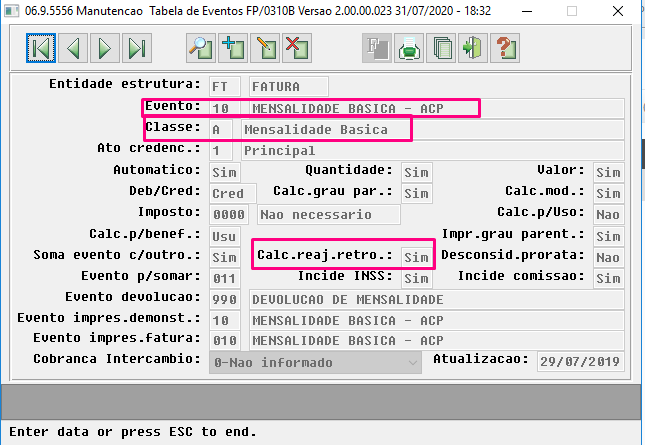
Task: Click the Evento impres.demonst. code 10
Action: coord(225,320)
